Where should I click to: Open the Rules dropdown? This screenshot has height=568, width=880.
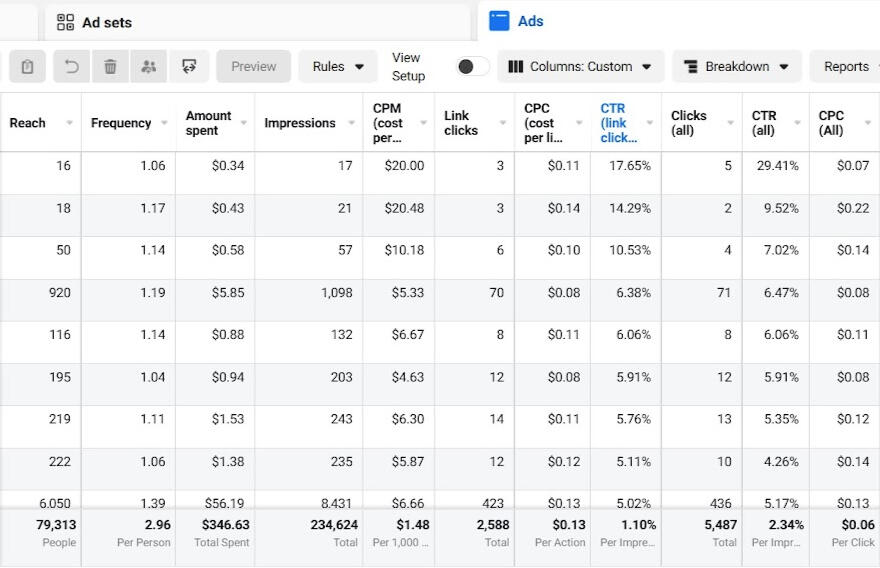(338, 67)
